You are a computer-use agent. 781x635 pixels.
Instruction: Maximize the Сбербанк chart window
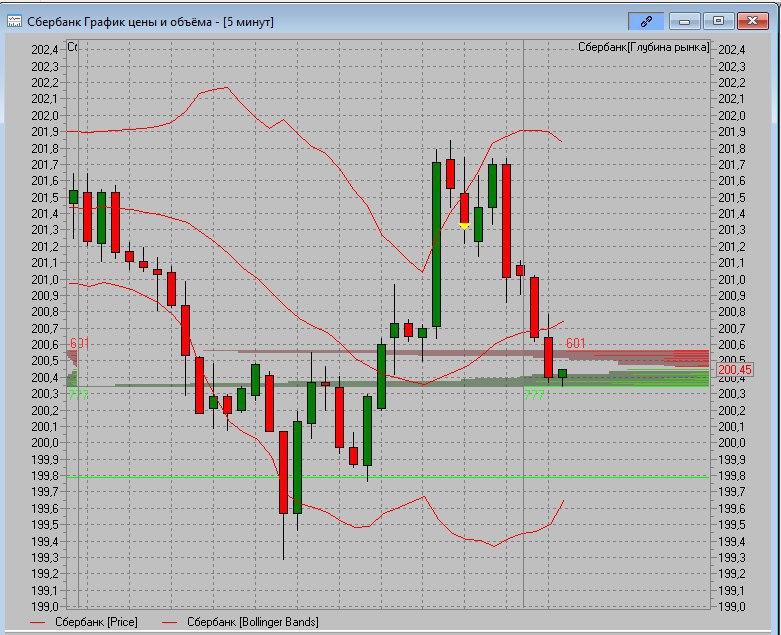718,21
